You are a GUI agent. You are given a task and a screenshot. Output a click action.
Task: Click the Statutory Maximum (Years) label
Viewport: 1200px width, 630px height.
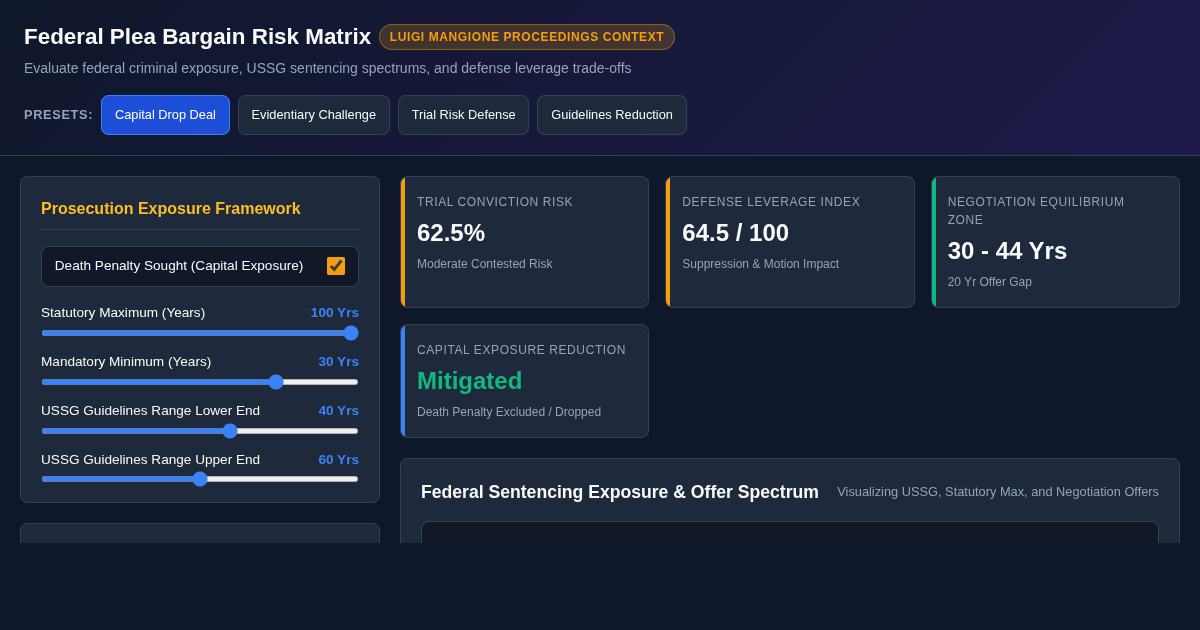pyautogui.click(x=123, y=313)
